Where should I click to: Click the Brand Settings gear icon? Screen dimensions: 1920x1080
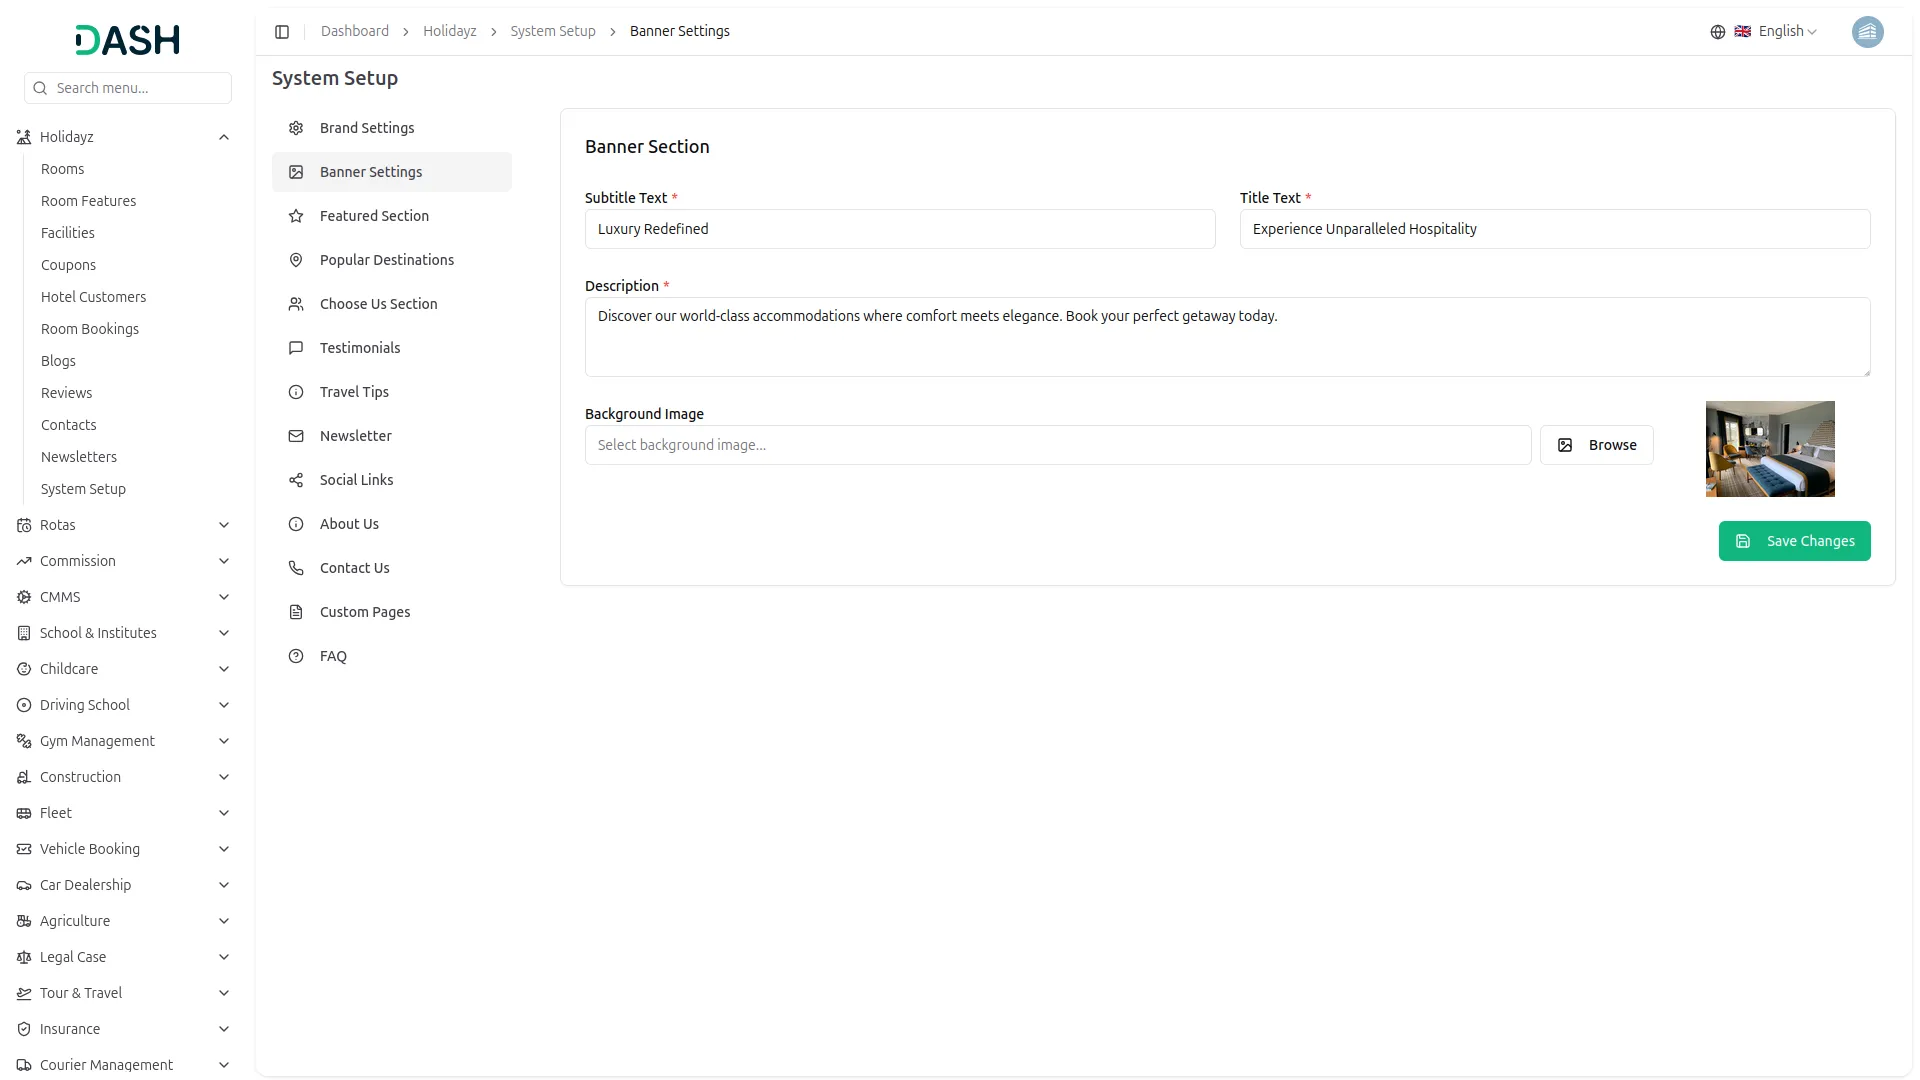pyautogui.click(x=296, y=128)
